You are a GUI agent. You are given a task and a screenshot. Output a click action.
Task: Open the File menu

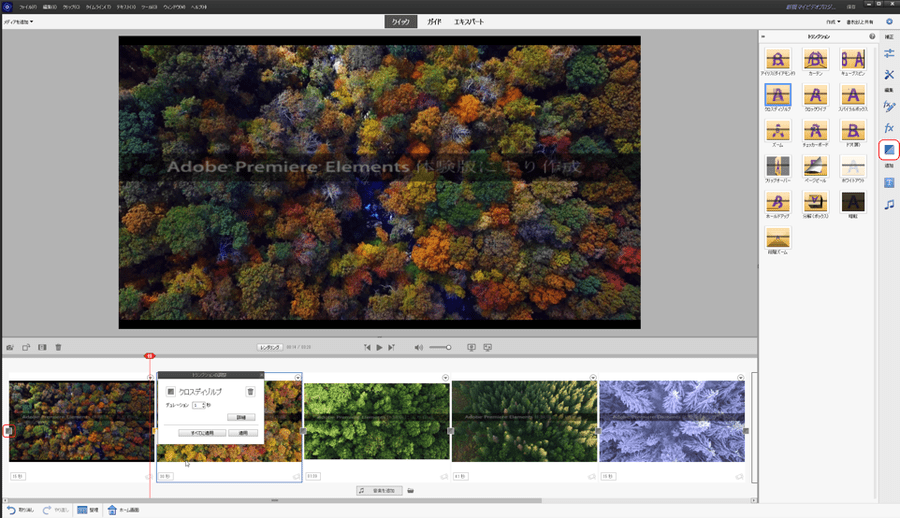(x=28, y=7)
